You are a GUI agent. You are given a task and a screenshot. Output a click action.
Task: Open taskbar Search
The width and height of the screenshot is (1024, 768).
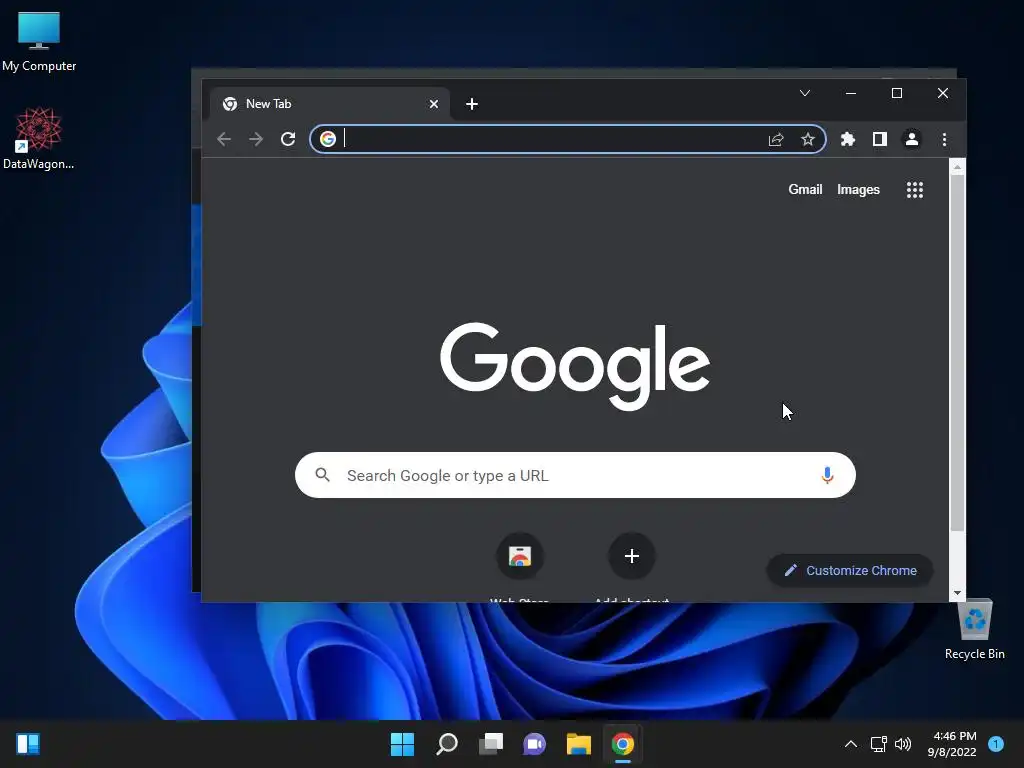pos(447,744)
